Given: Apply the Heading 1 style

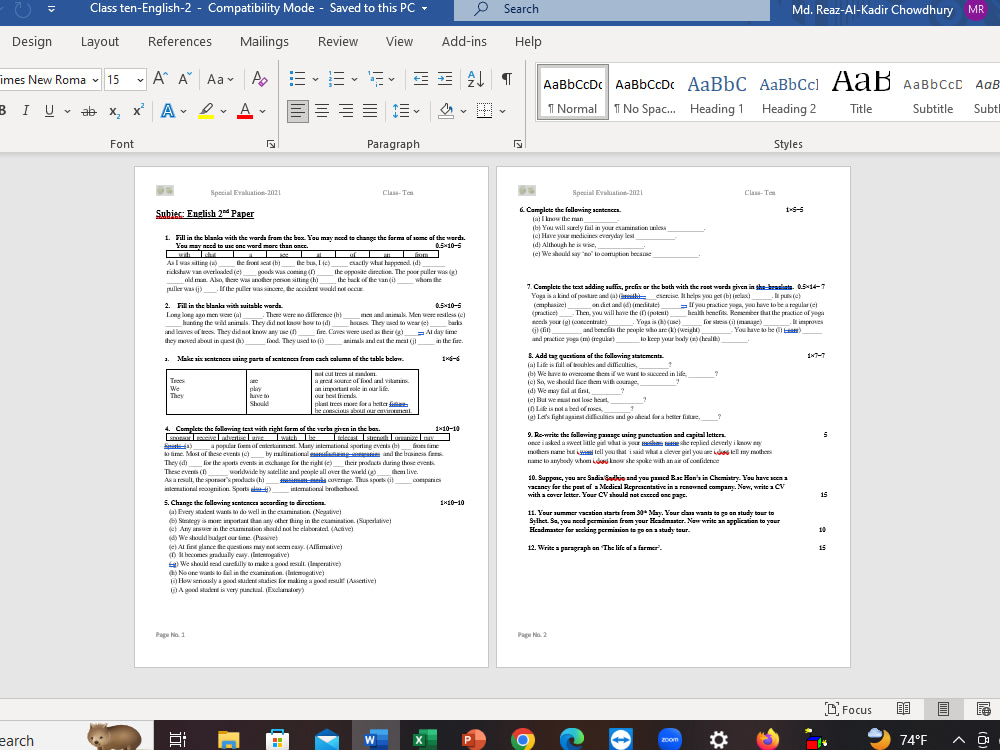Looking at the screenshot, I should click(717, 93).
